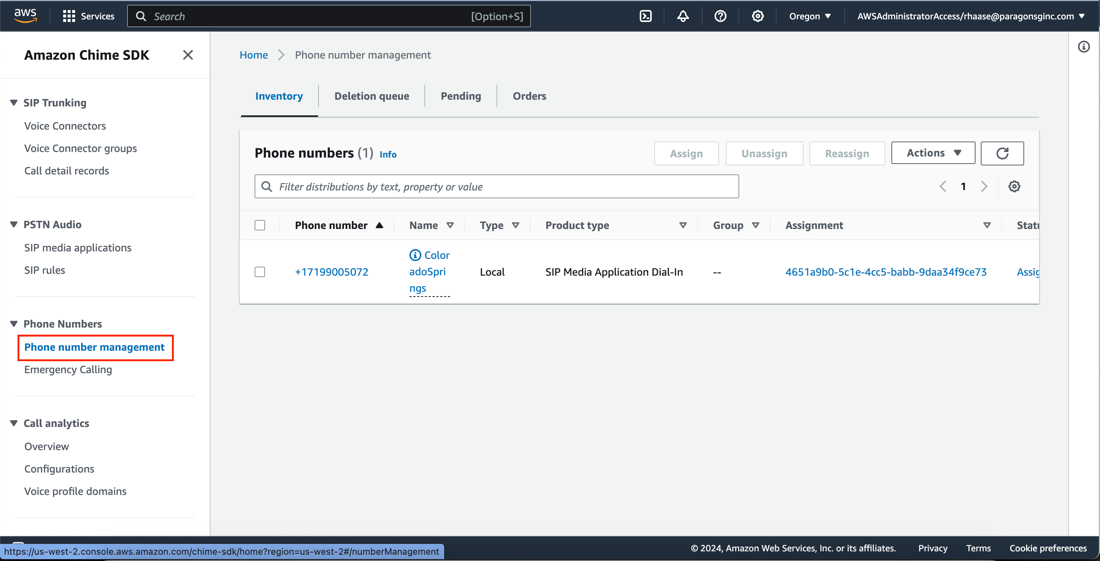
Task: Open the Services grid menu
Action: pos(88,16)
